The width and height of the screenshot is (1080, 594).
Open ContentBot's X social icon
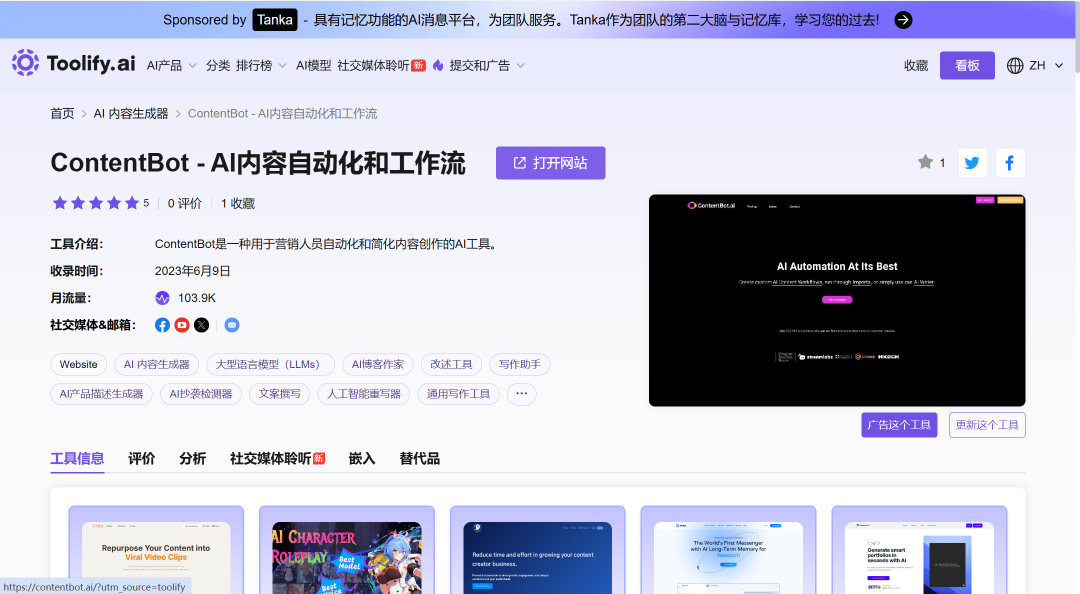coord(201,325)
